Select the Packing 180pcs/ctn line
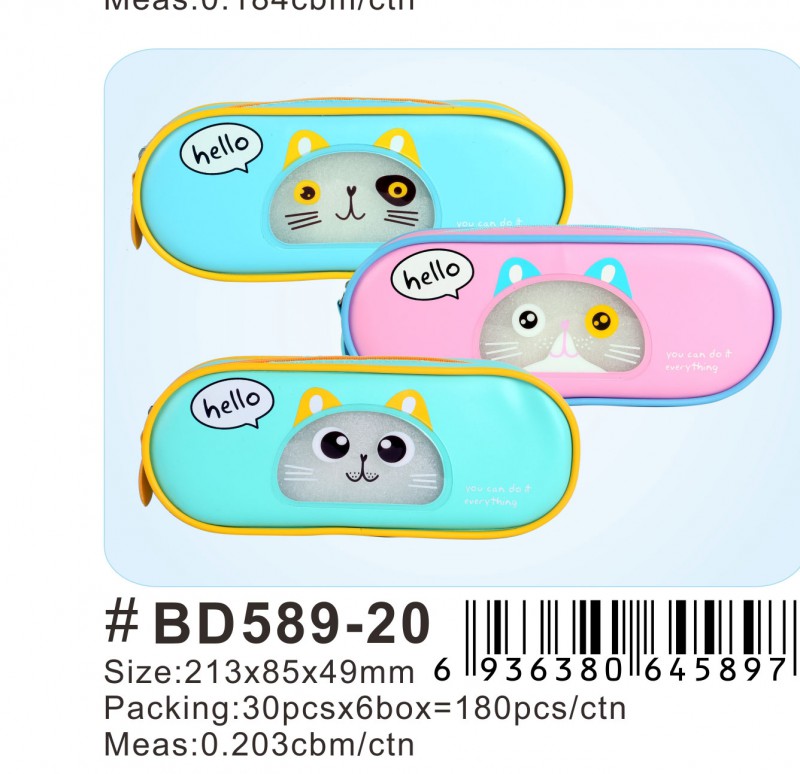Image resolution: width=800 pixels, height=774 pixels. pos(365,708)
